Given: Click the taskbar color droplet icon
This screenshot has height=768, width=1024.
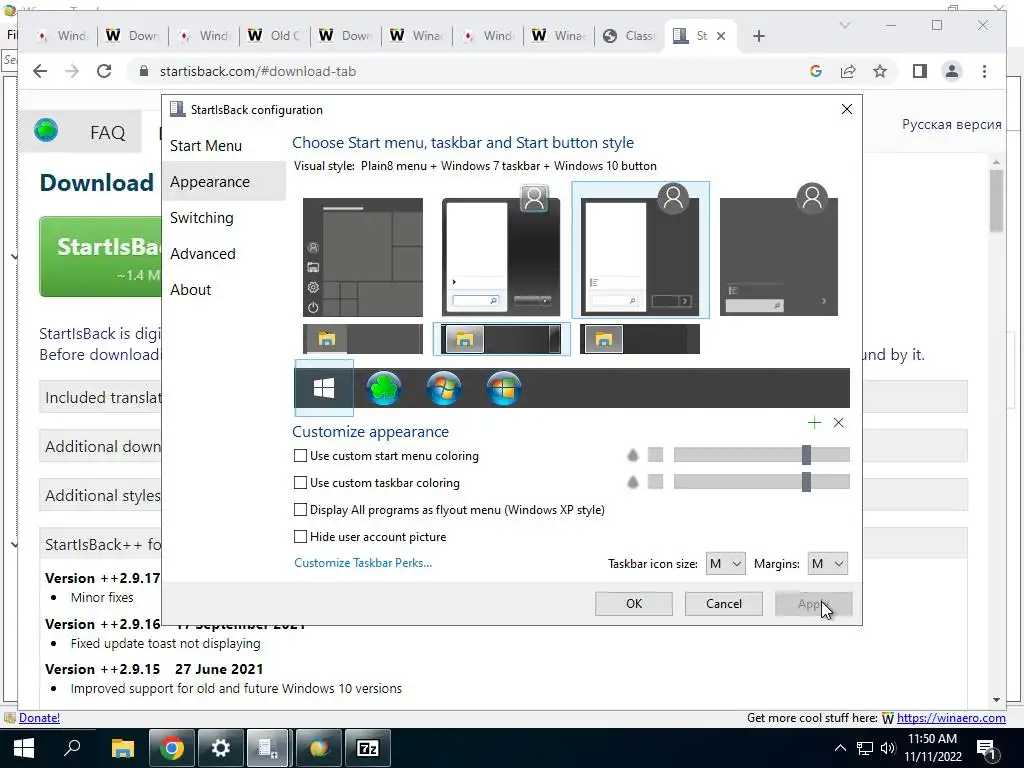Looking at the screenshot, I should pos(632,482).
